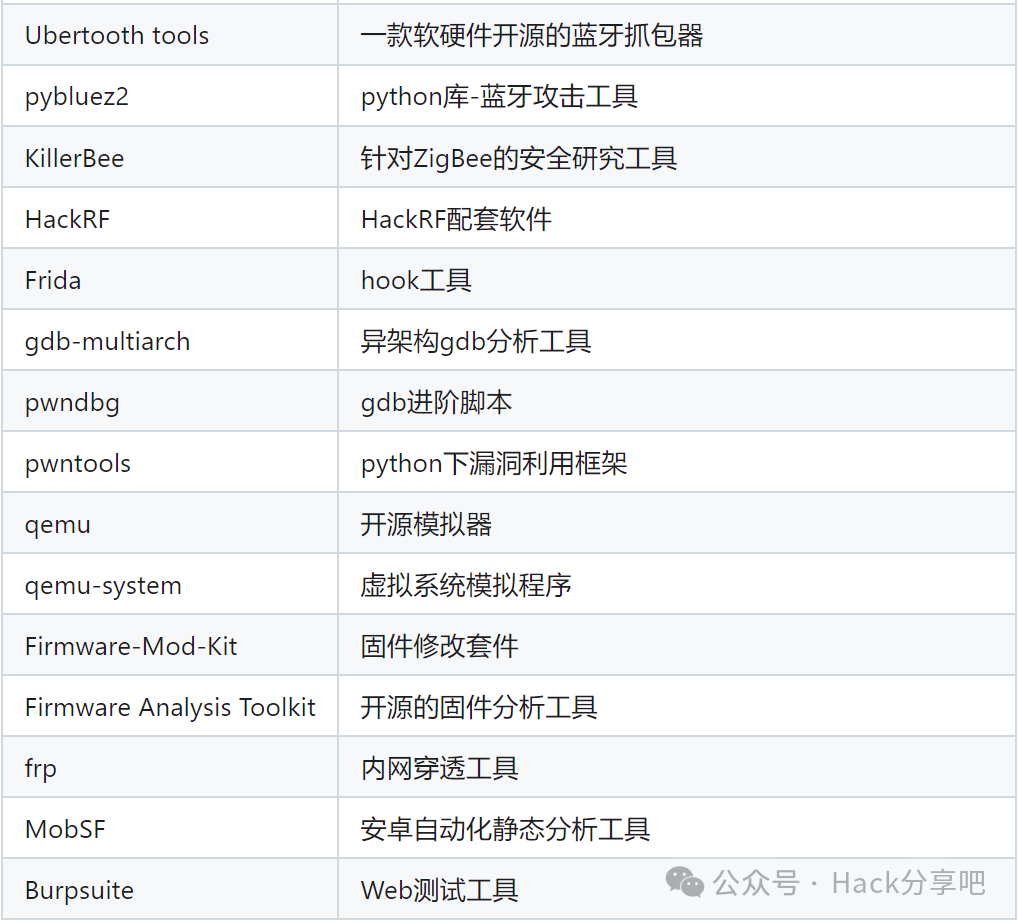Click the 'KillerBee' tool name
This screenshot has width=1018, height=924.
point(74,158)
